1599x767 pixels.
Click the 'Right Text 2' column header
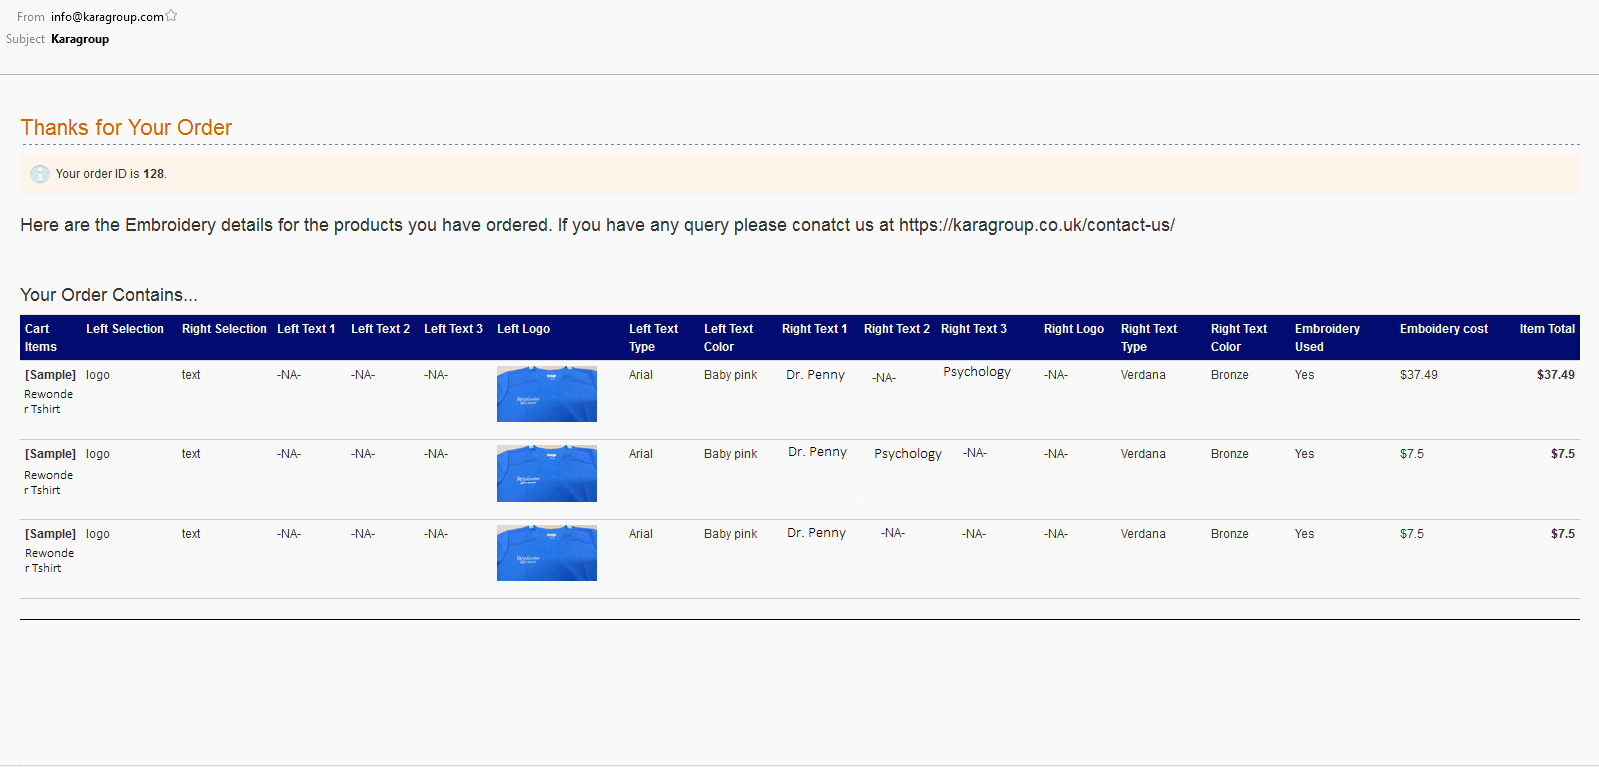pyautogui.click(x=897, y=329)
